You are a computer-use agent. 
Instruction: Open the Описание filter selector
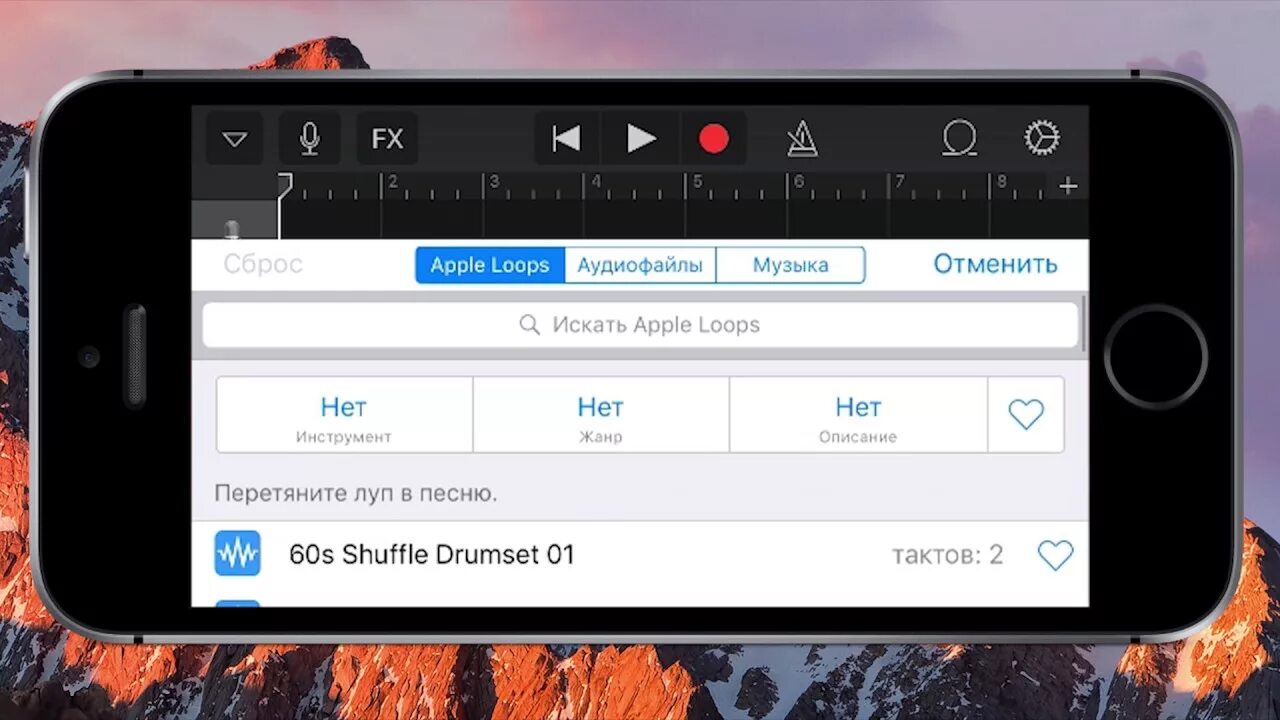(858, 415)
